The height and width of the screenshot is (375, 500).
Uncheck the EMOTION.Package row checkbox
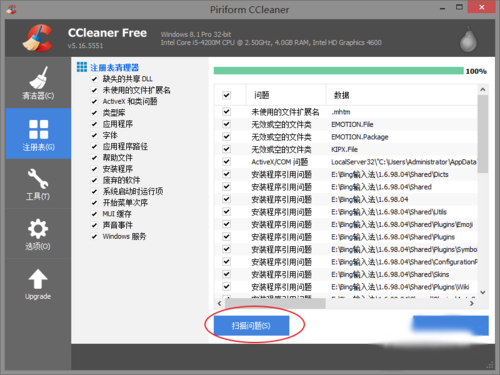coord(226,136)
